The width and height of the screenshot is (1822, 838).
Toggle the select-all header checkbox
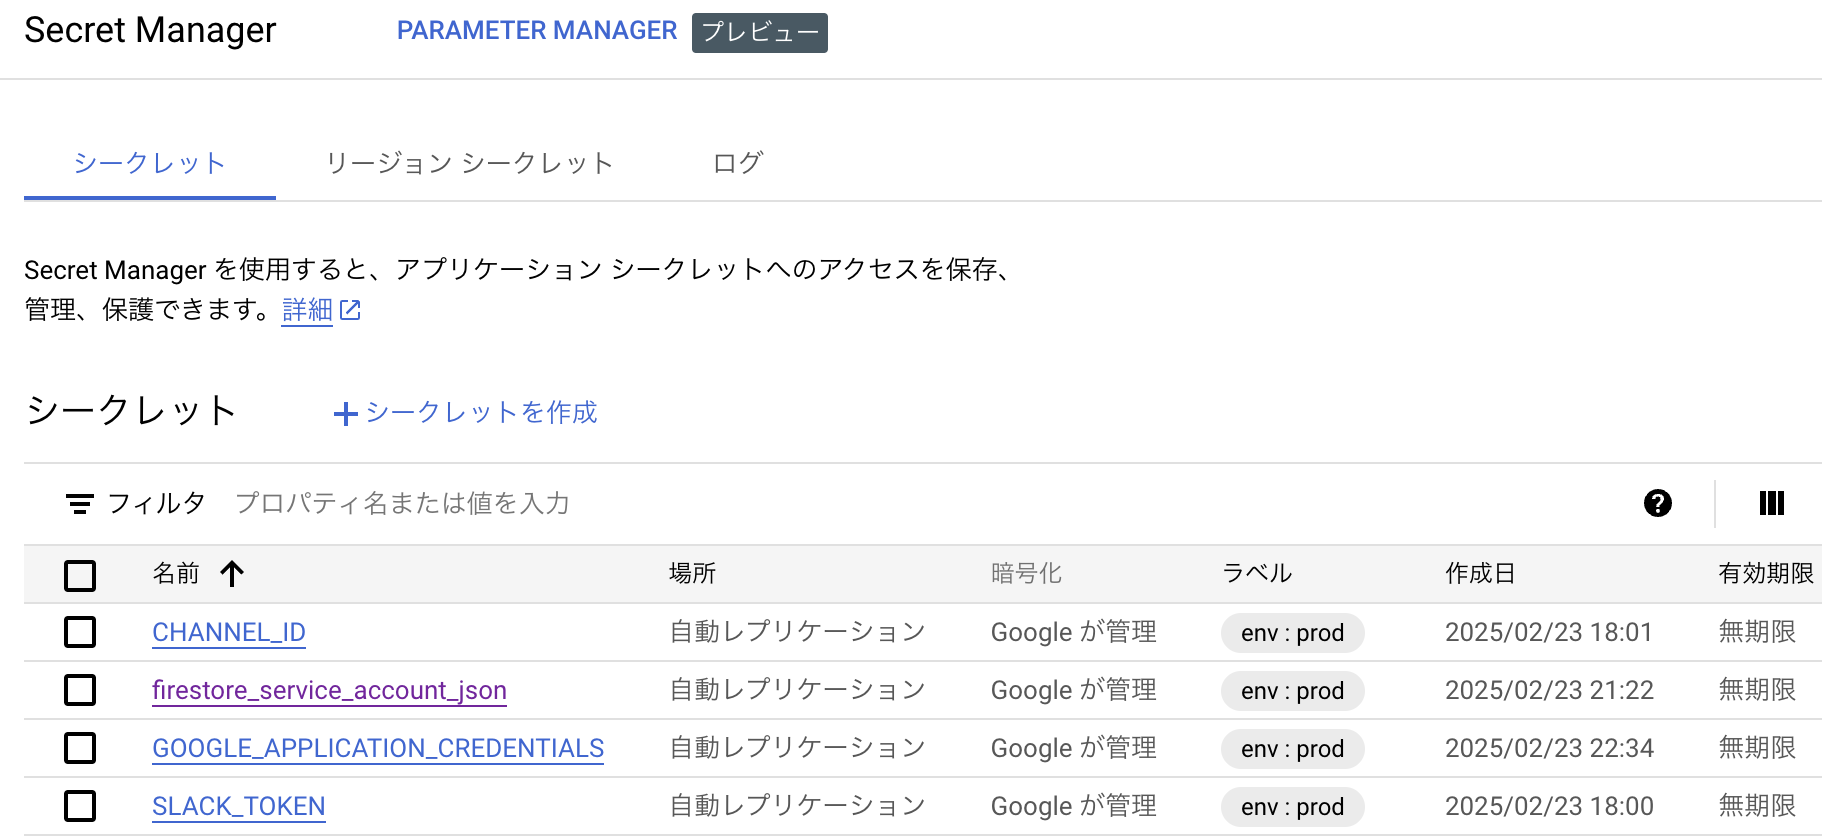(x=80, y=576)
